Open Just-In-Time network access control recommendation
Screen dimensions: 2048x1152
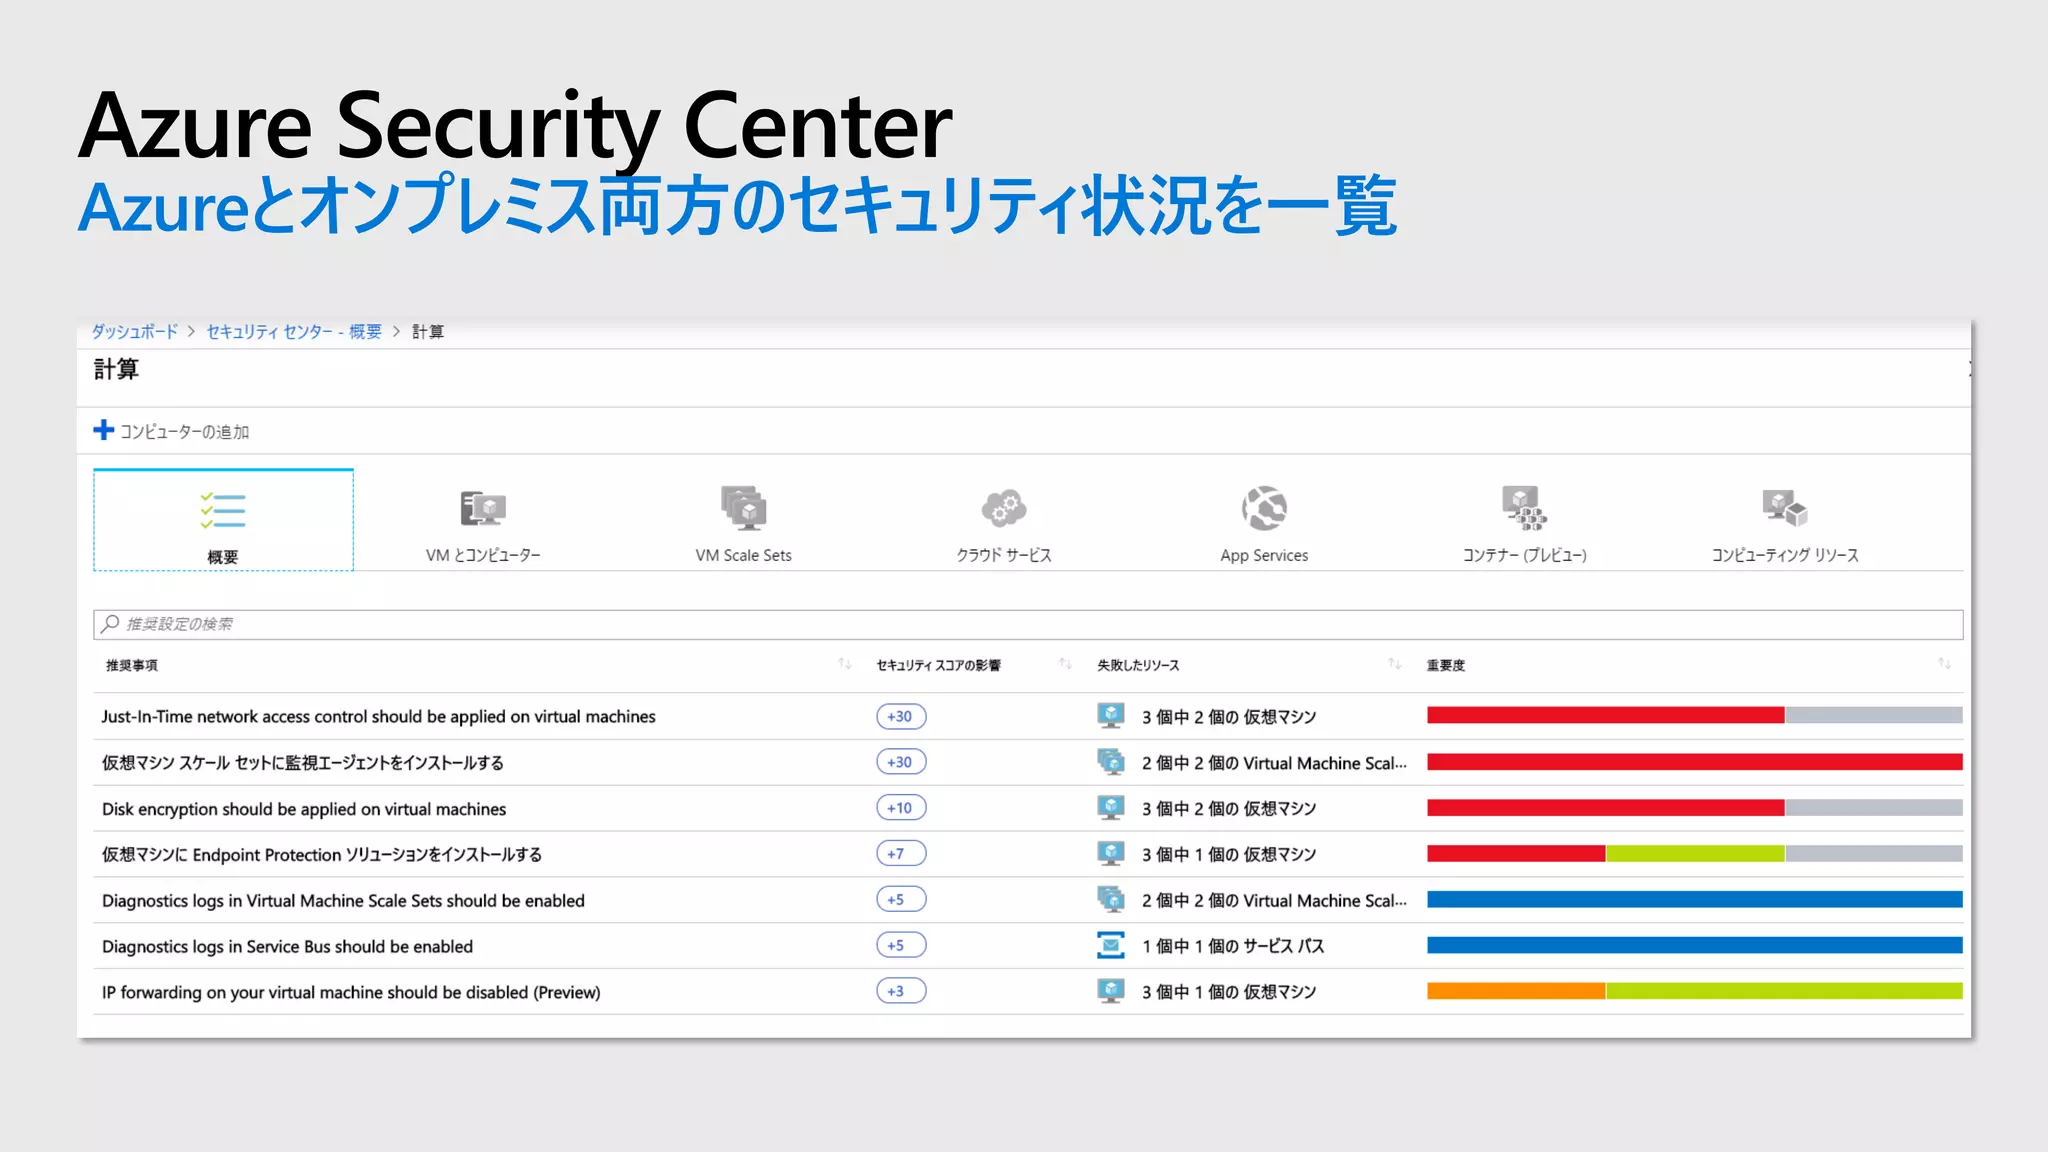(x=378, y=716)
